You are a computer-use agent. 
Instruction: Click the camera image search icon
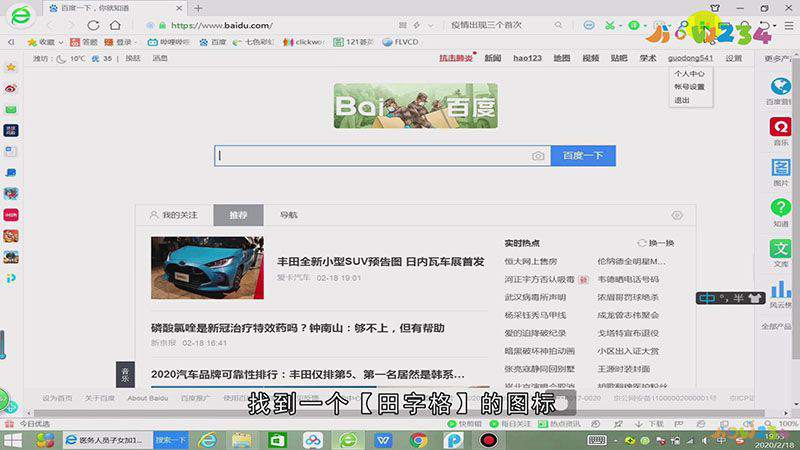[x=538, y=156]
